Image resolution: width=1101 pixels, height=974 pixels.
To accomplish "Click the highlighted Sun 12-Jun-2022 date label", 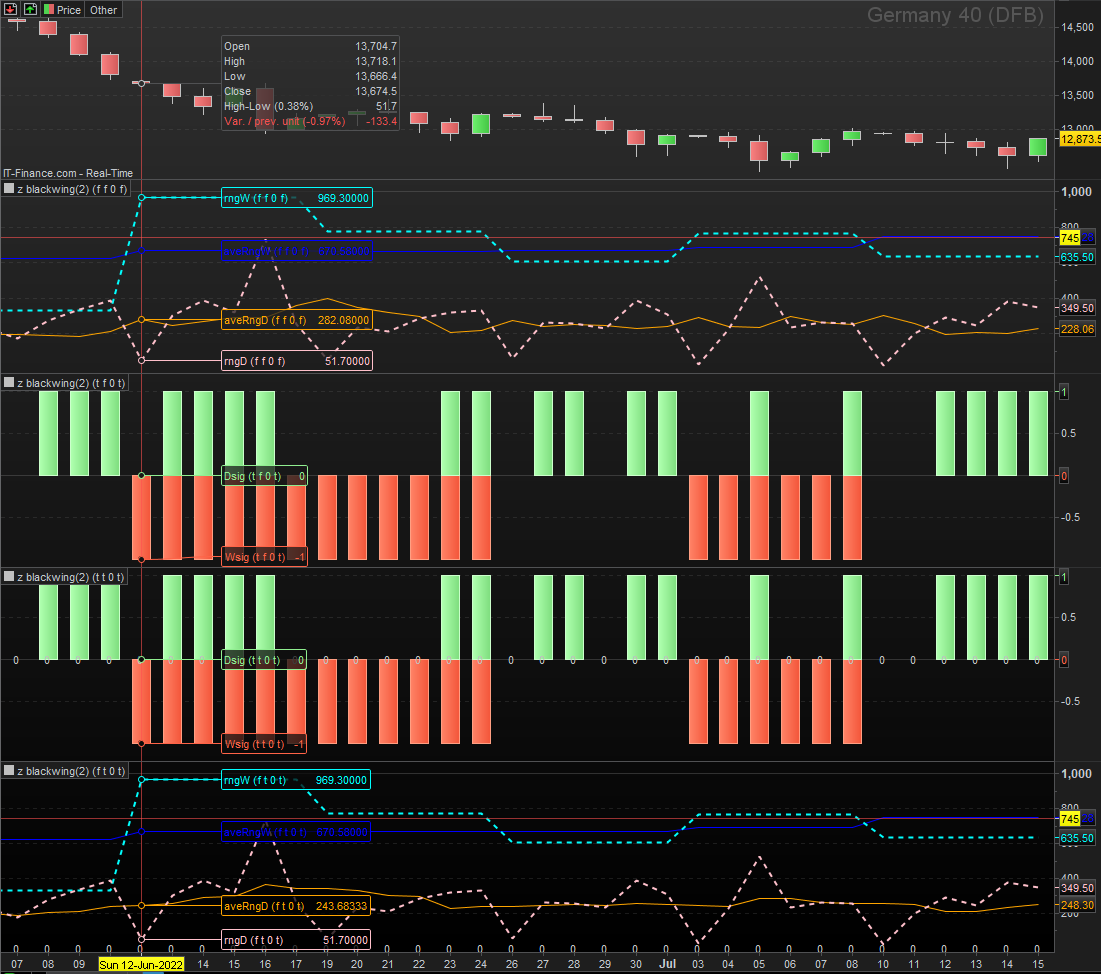I will point(141,964).
